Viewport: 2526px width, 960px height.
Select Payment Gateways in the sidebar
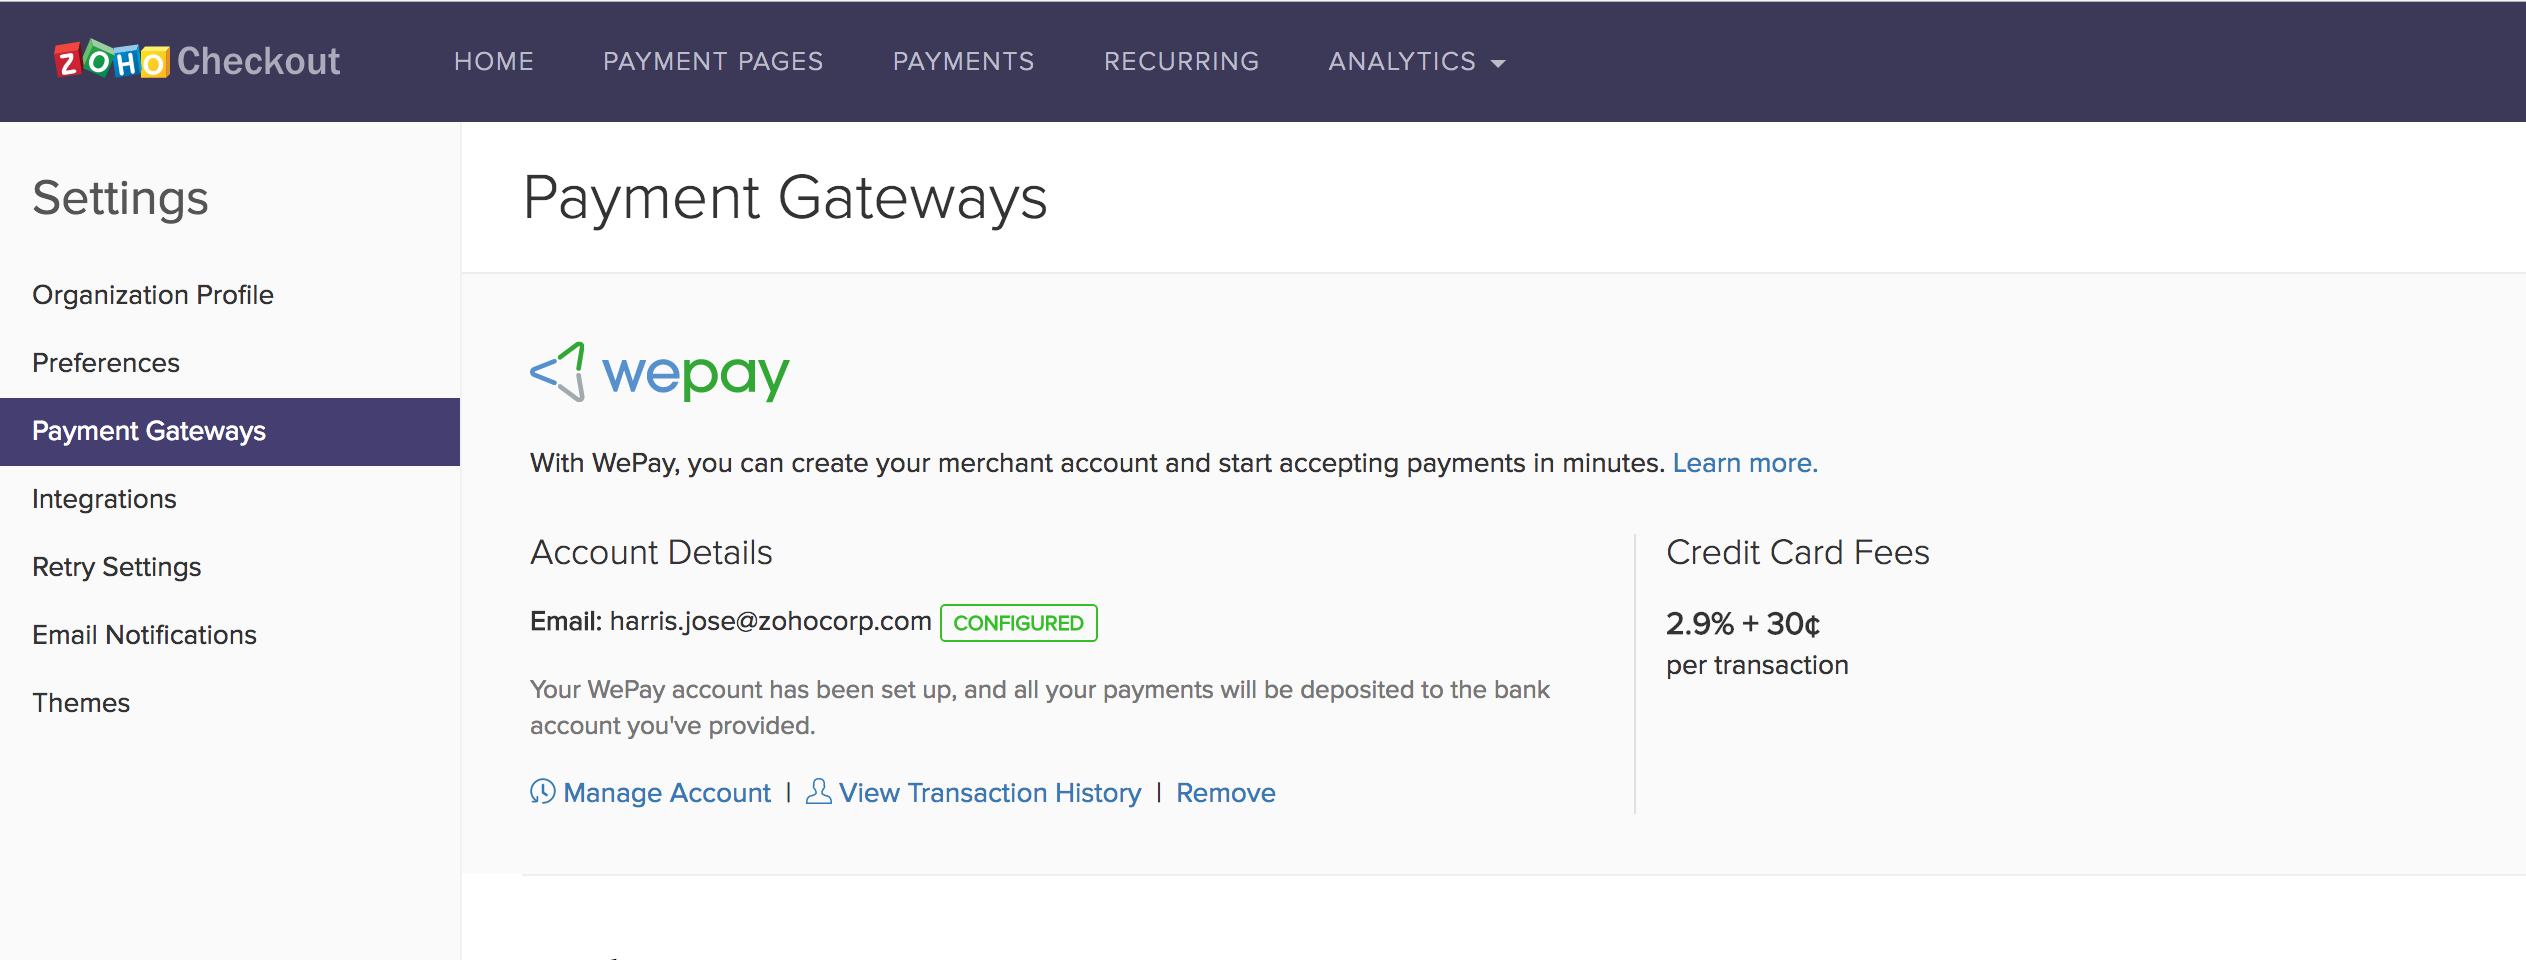[x=149, y=431]
